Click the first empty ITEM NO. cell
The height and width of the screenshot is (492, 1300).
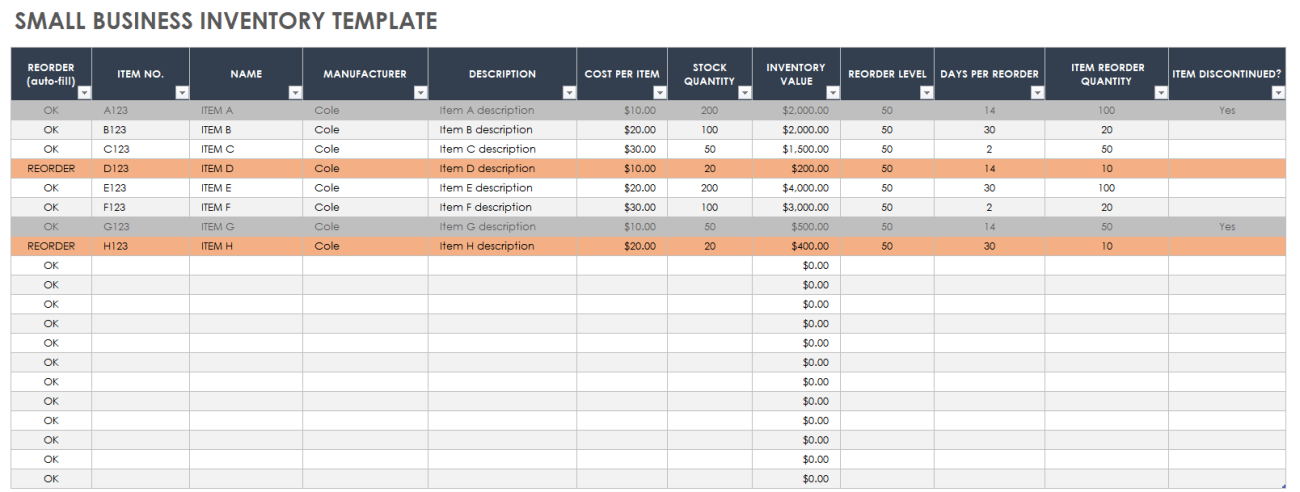[140, 266]
